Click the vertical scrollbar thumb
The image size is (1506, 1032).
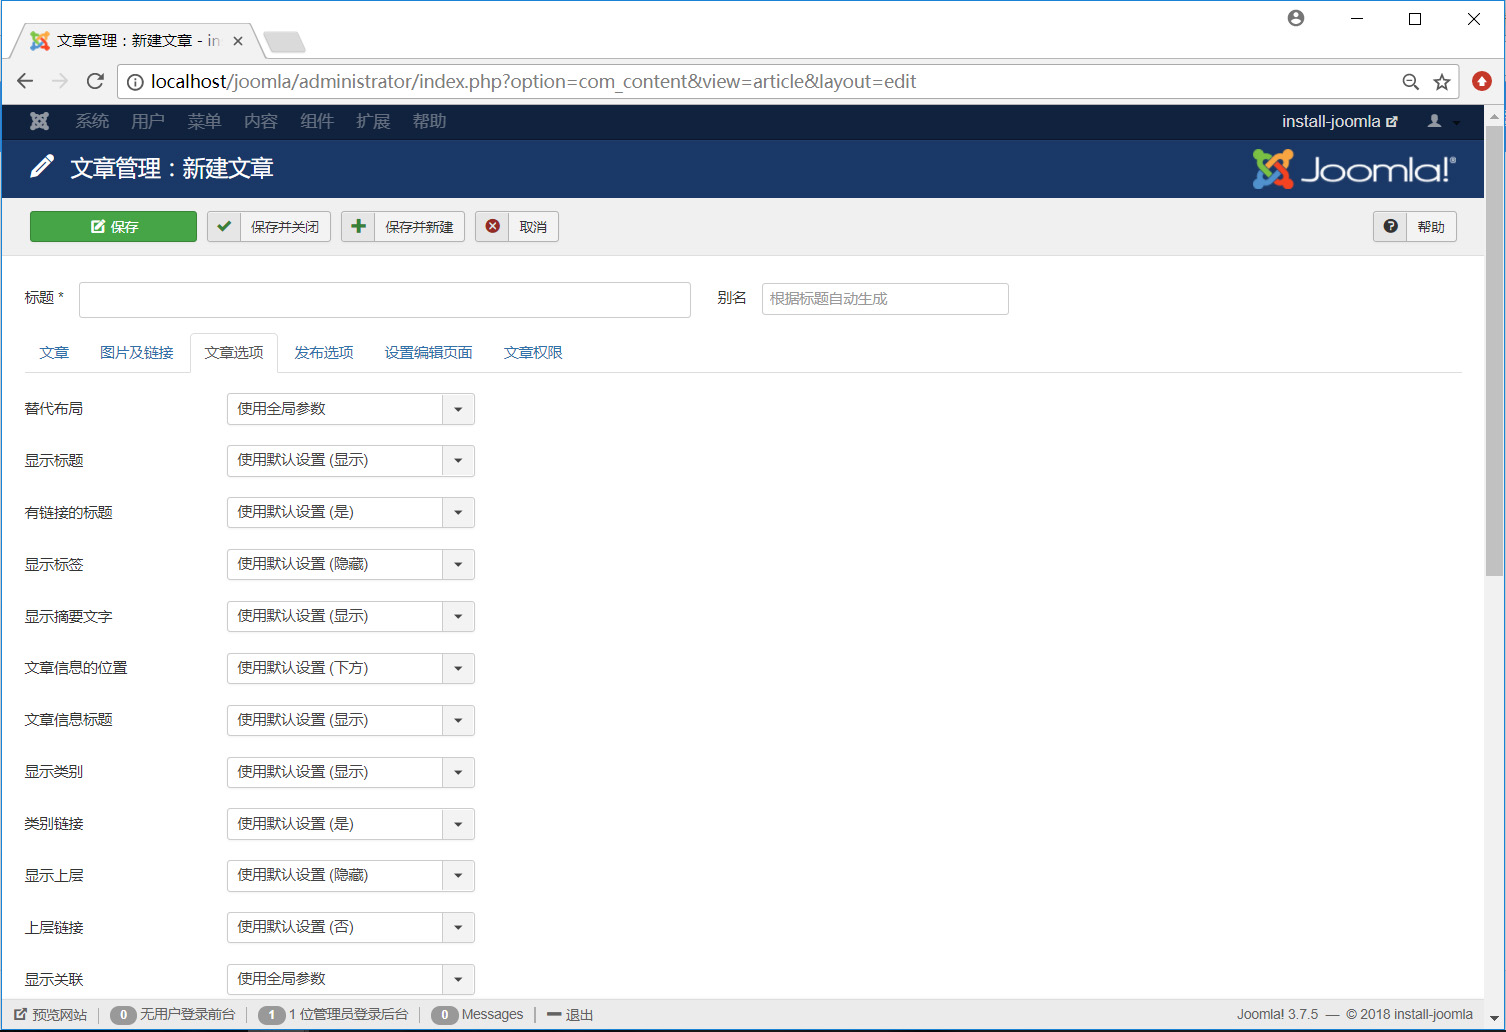click(1494, 350)
